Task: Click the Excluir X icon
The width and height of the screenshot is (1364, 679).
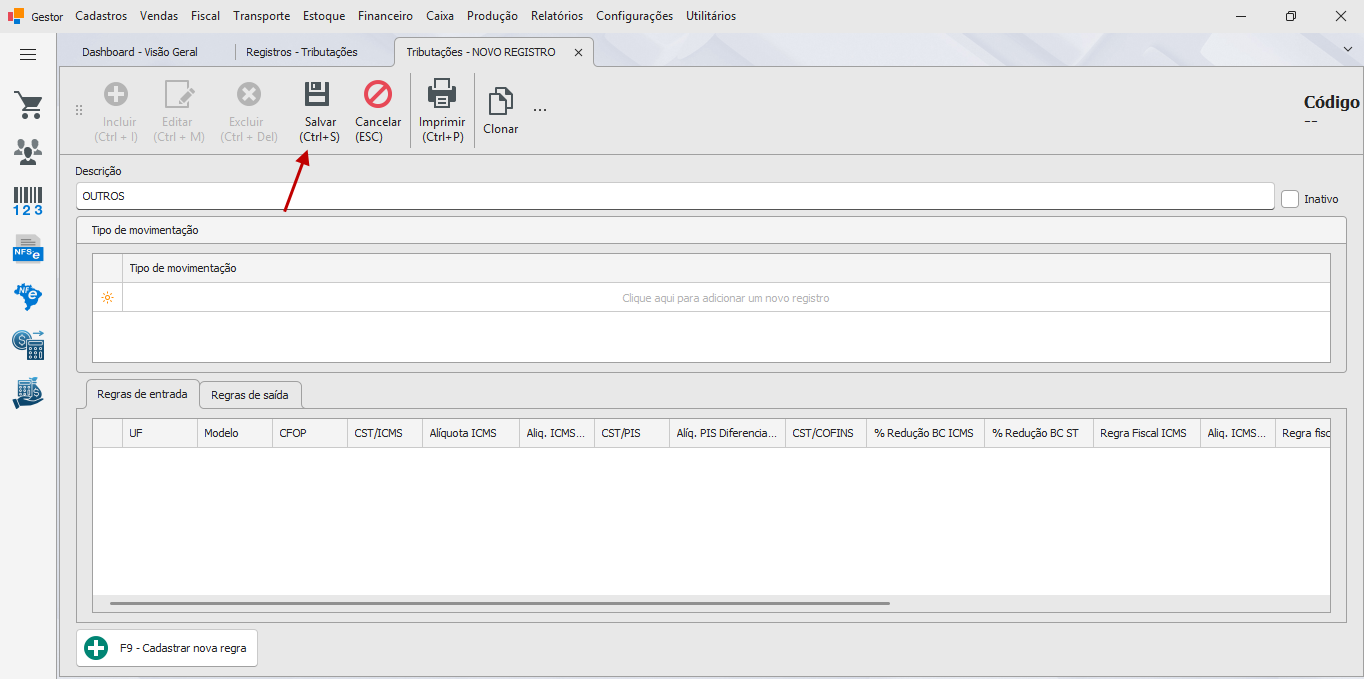Action: click(x=249, y=94)
